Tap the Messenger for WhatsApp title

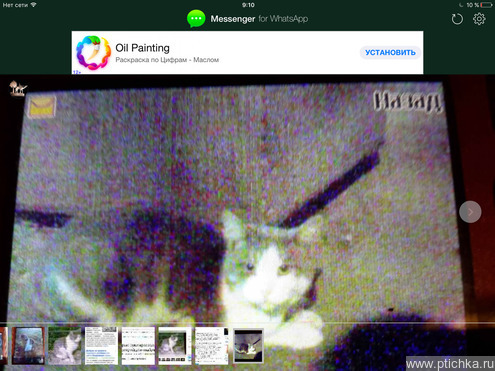[259, 19]
